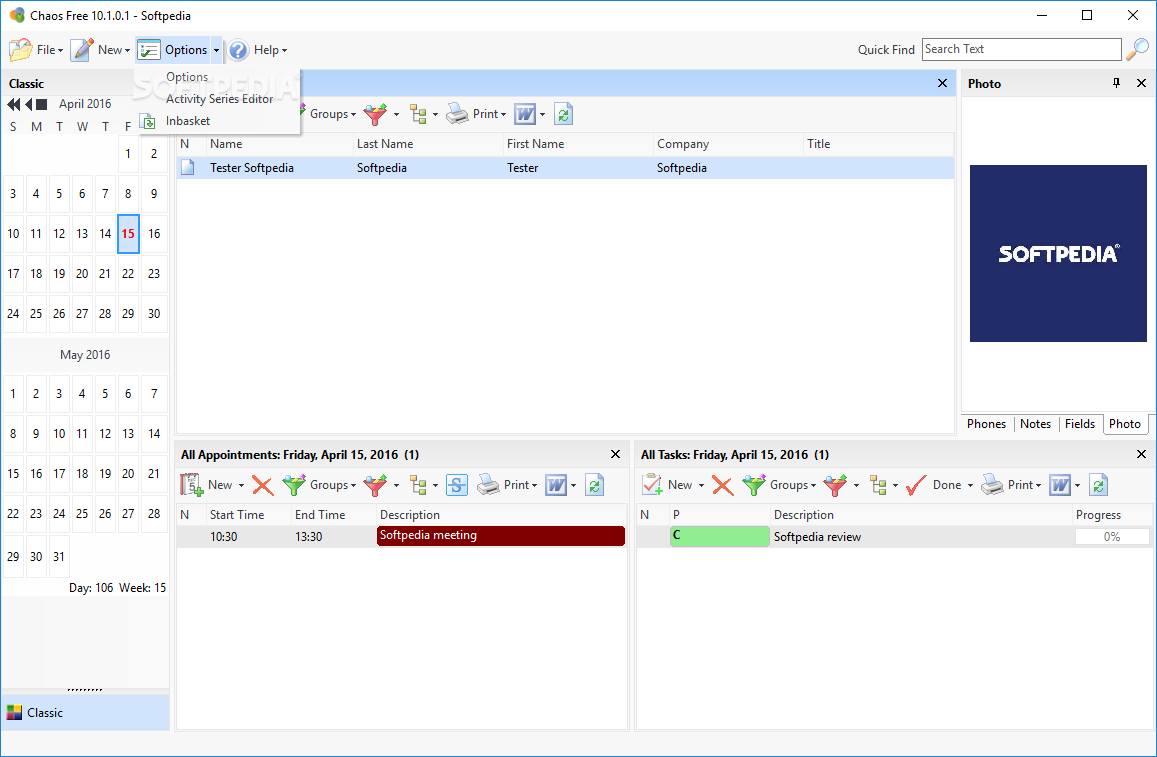Refresh the tasks list
Viewport: 1157px width, 757px height.
(x=1098, y=485)
